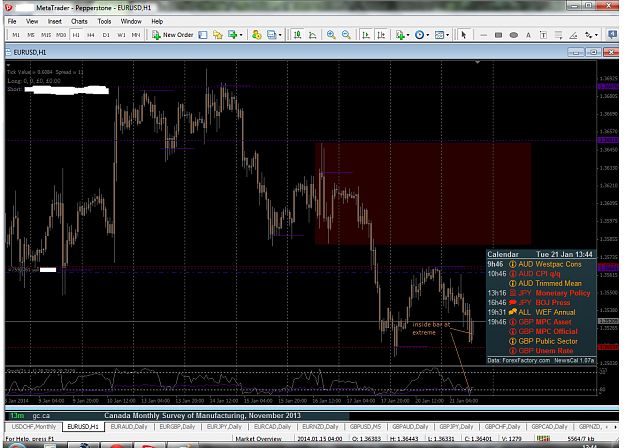Switch to W1 timeframe
Image resolution: width=625 pixels, height=448 pixels.
tap(121, 35)
